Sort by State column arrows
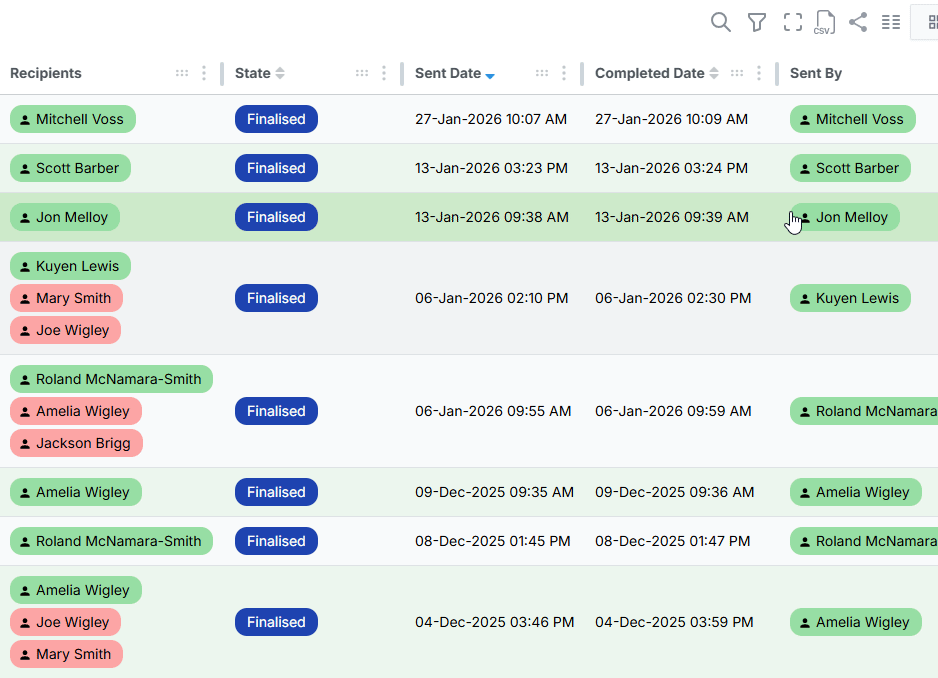938x678 pixels. click(x=280, y=73)
